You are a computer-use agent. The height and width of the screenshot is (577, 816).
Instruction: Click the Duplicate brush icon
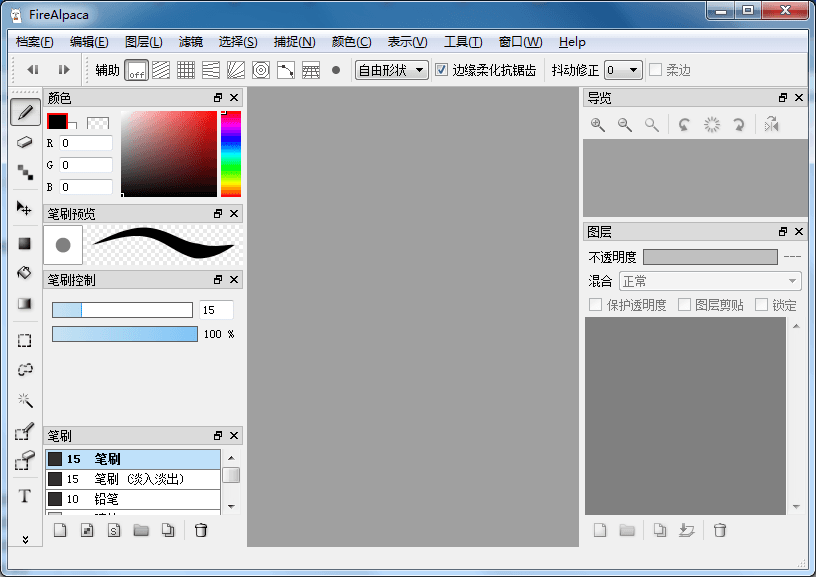tap(168, 530)
